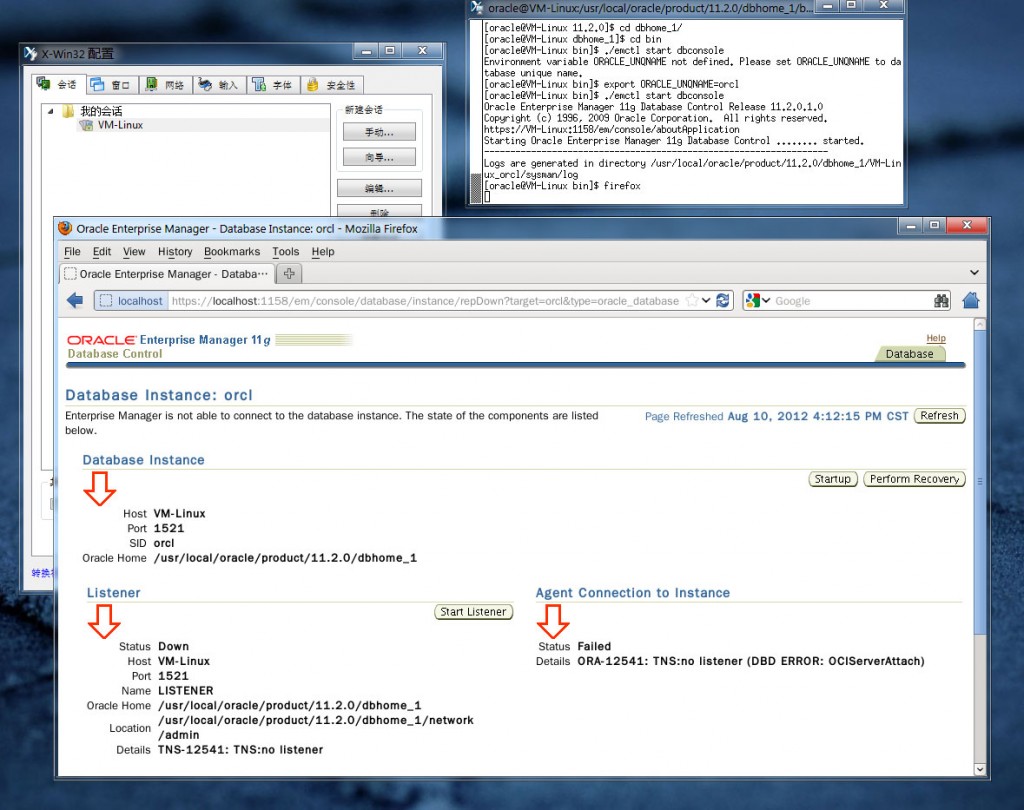The image size is (1024, 810).
Task: Click 'TNS-12541: TNS:no listener' details text
Action: 240,749
